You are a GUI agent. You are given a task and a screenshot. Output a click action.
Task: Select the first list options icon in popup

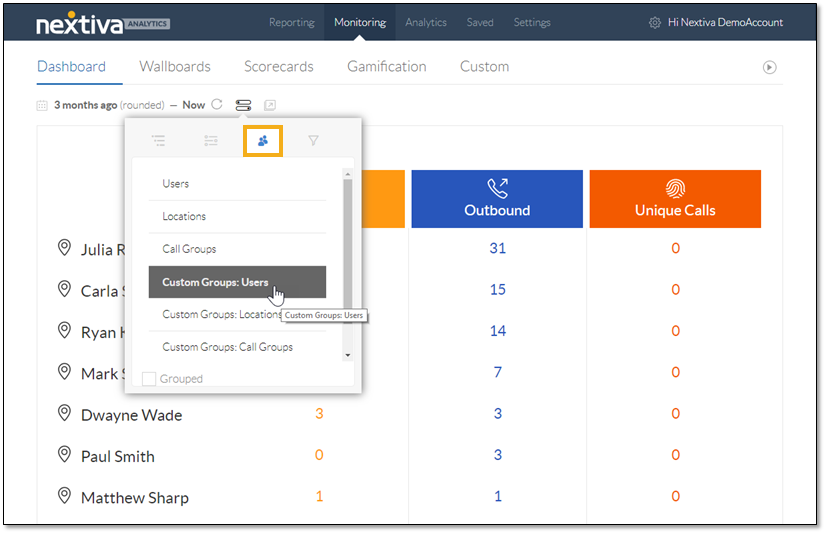click(x=159, y=141)
